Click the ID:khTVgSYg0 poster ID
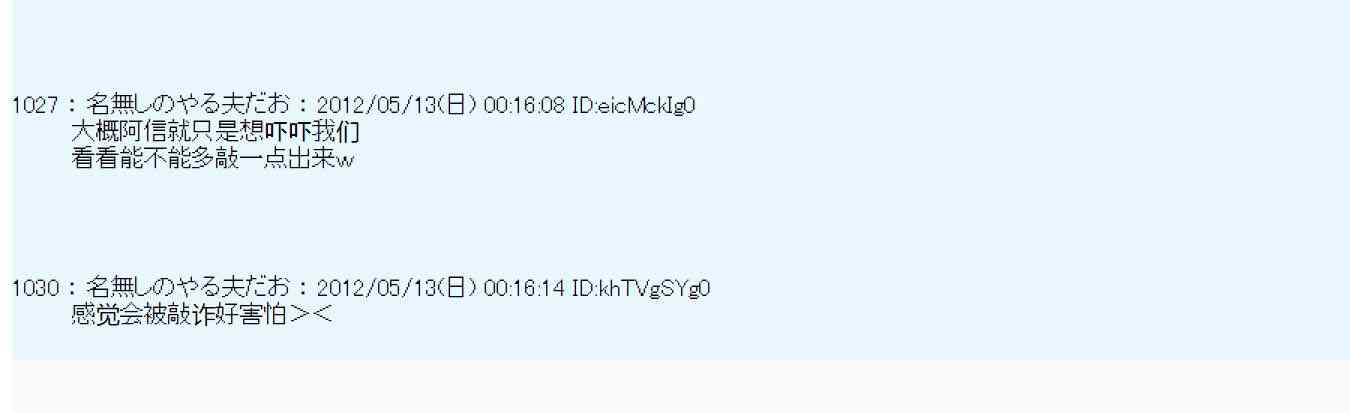The image size is (1350, 413). coord(640,289)
